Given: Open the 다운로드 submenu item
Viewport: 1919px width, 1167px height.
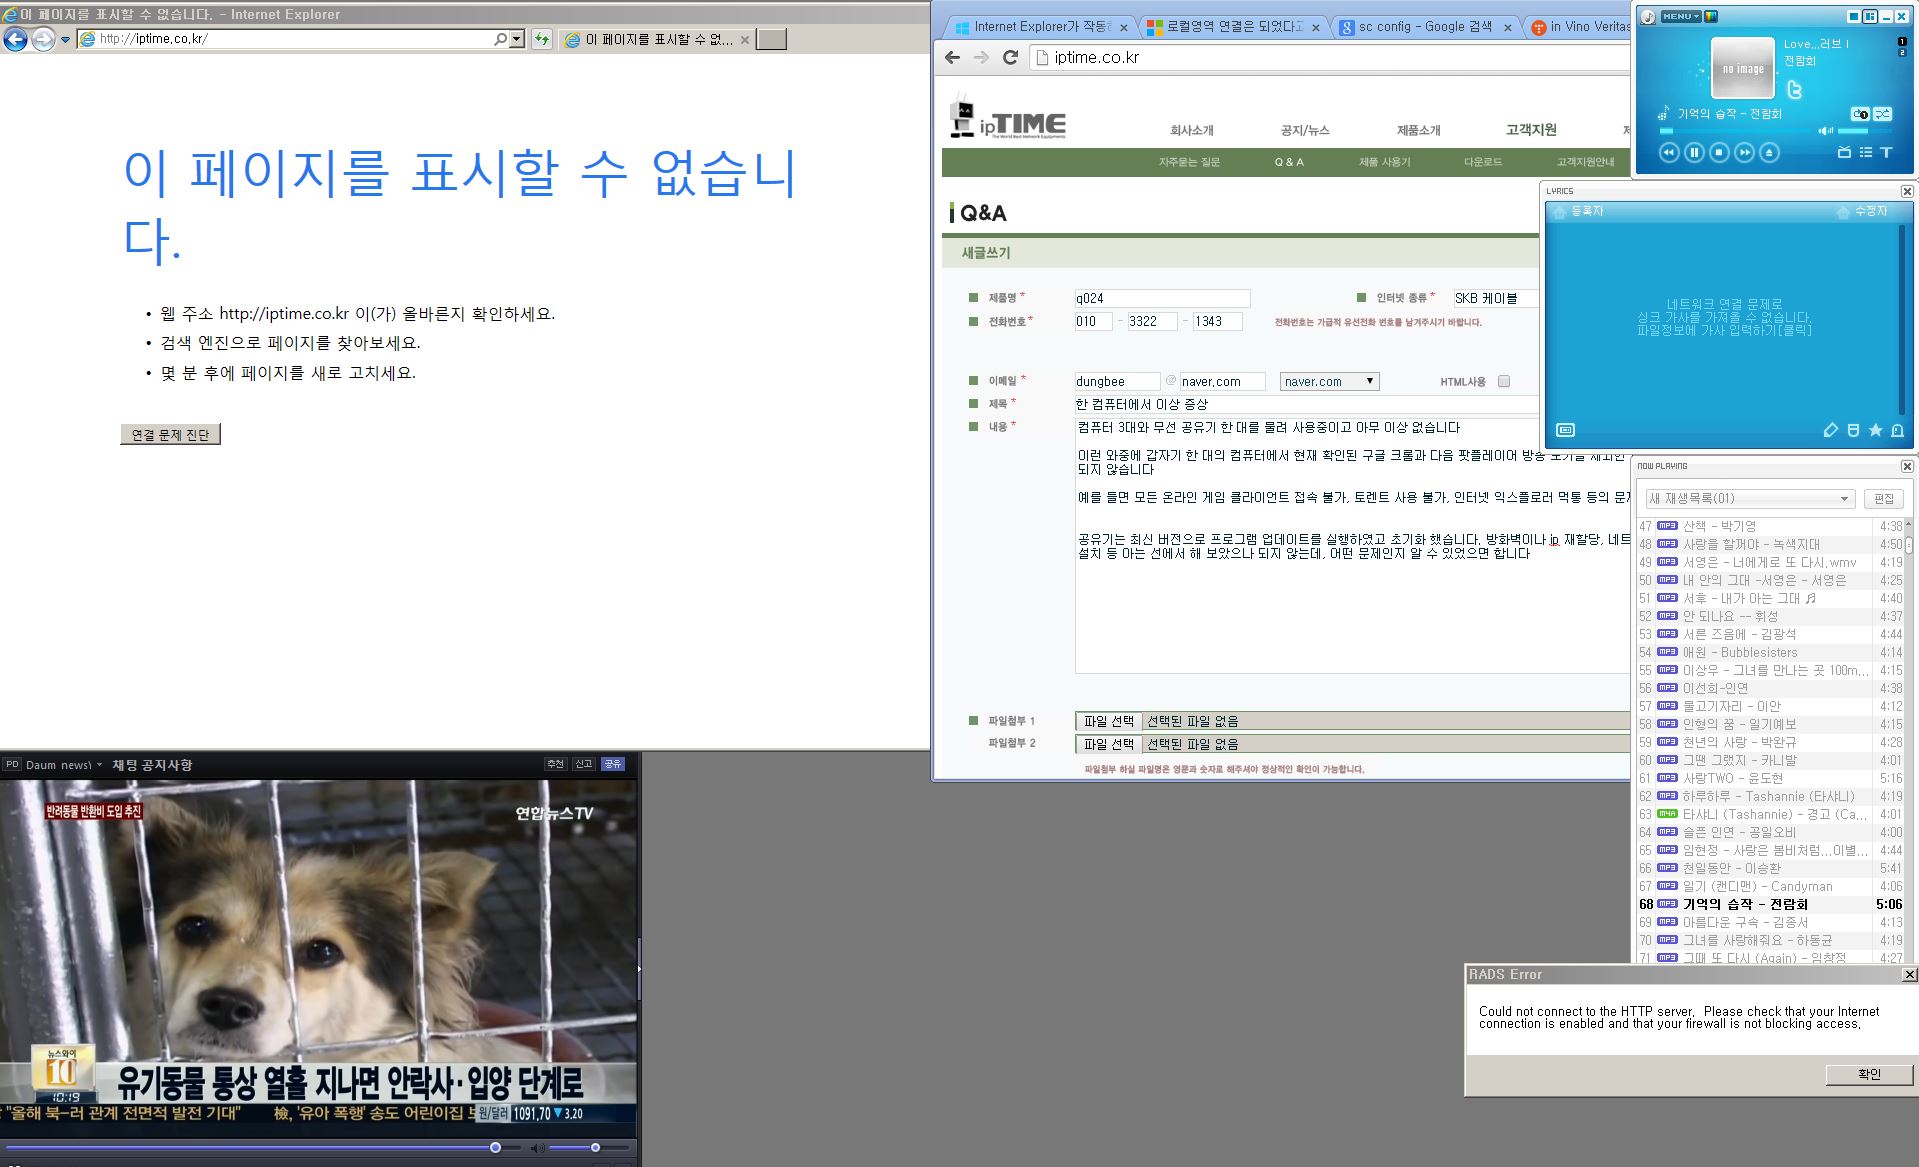Looking at the screenshot, I should click(1483, 161).
